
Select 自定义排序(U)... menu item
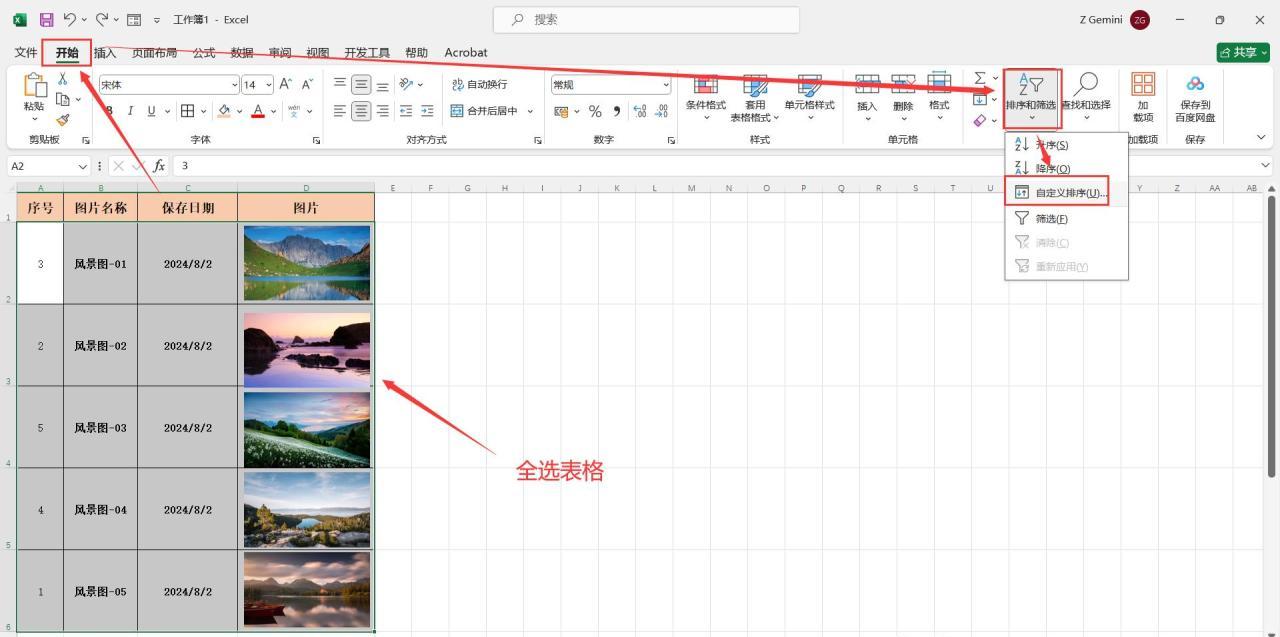[x=1066, y=193]
